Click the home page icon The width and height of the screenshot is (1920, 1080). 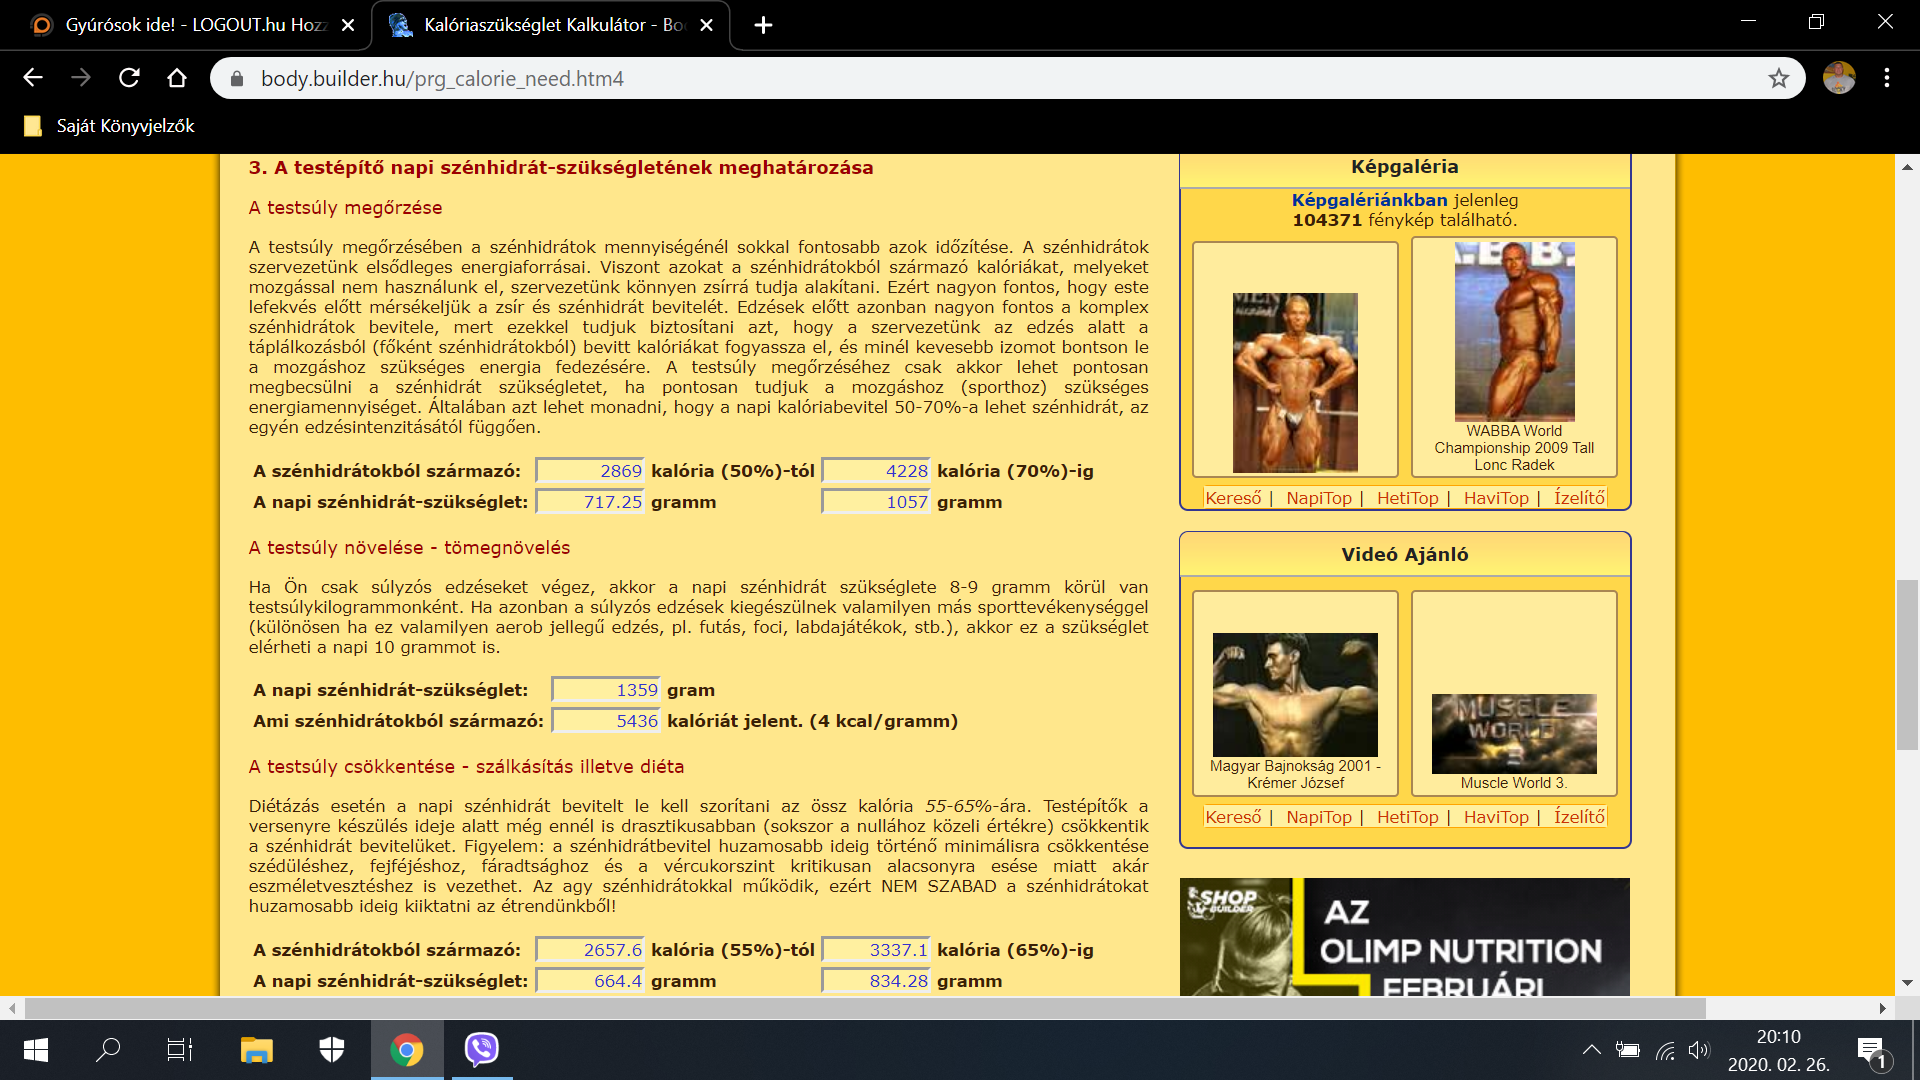click(x=177, y=78)
